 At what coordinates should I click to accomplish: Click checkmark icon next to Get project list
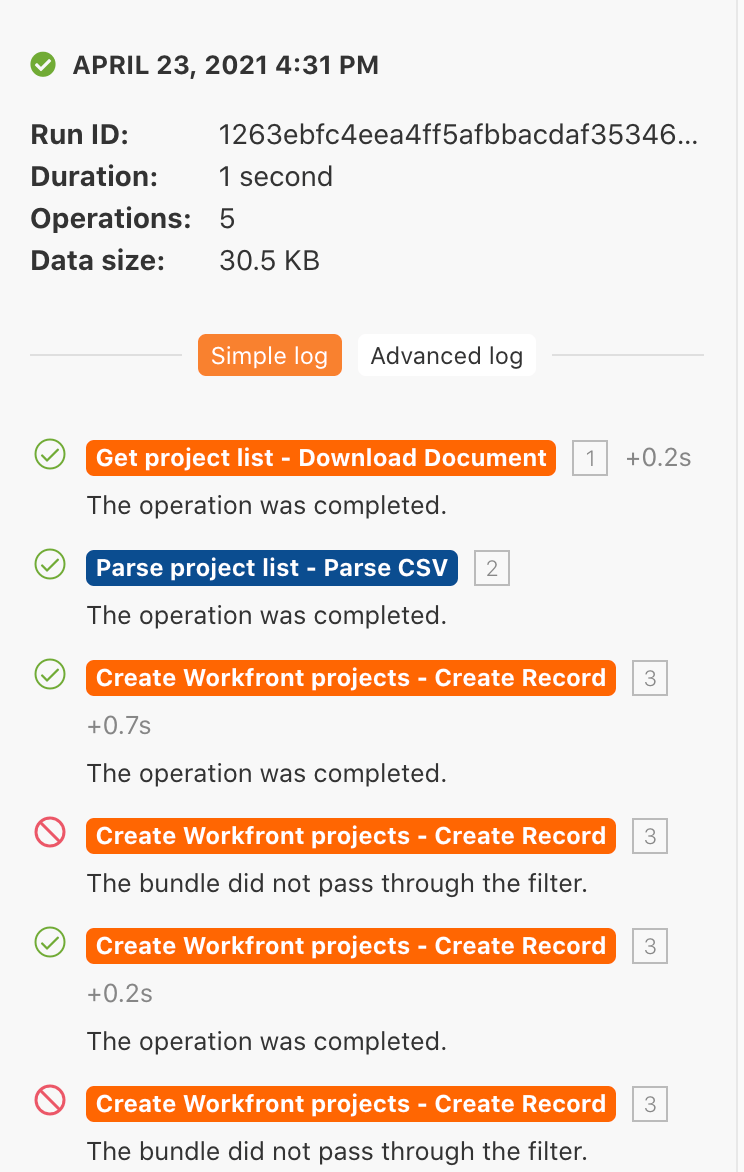coord(50,456)
